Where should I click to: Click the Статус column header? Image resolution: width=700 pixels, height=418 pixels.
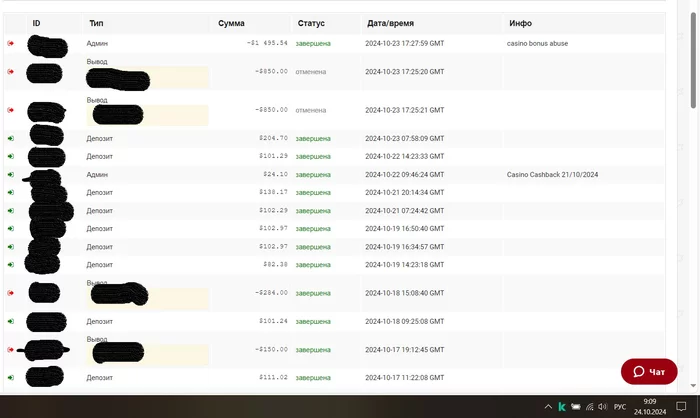coord(311,23)
